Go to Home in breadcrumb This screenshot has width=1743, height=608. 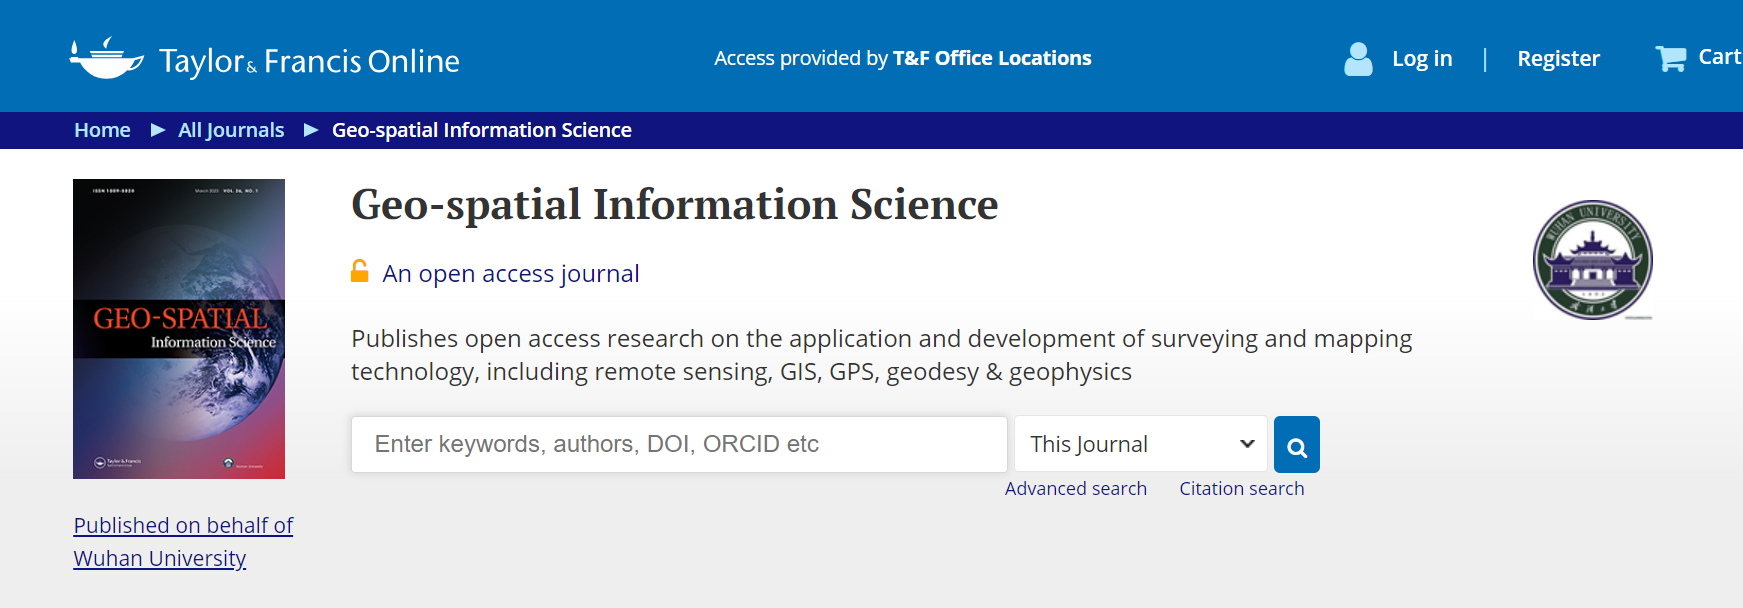(x=102, y=130)
